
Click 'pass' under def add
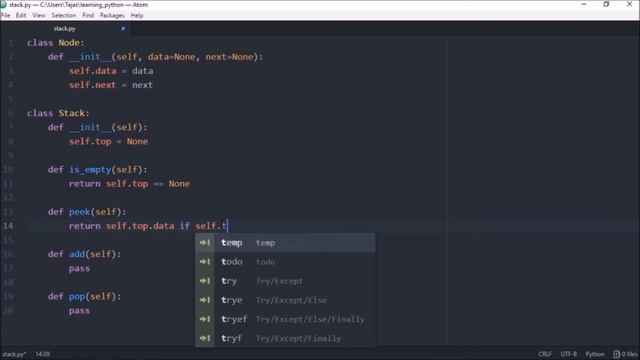pos(79,268)
